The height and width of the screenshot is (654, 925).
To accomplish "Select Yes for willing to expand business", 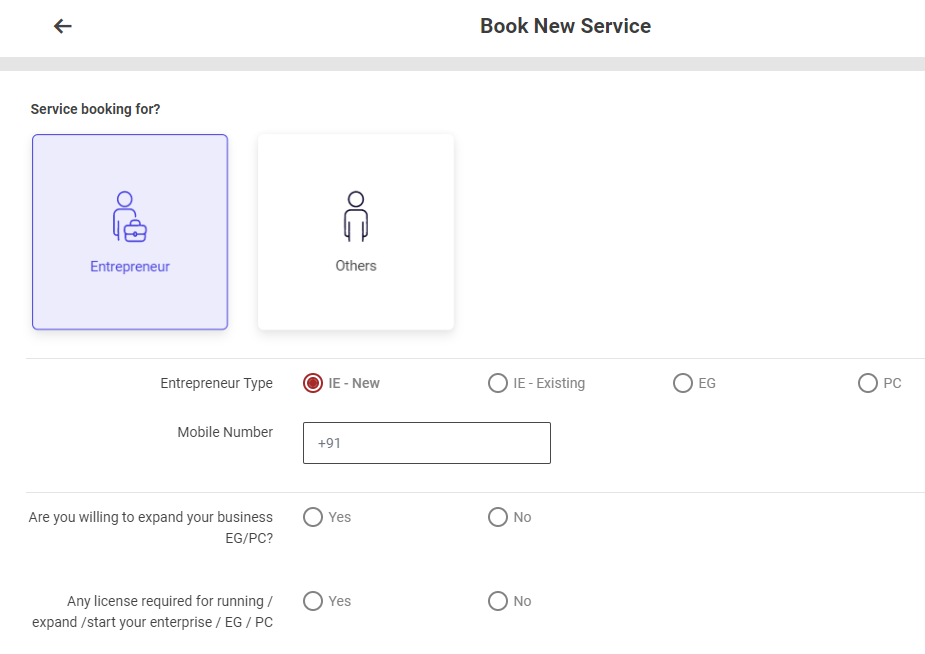I will (x=313, y=517).
